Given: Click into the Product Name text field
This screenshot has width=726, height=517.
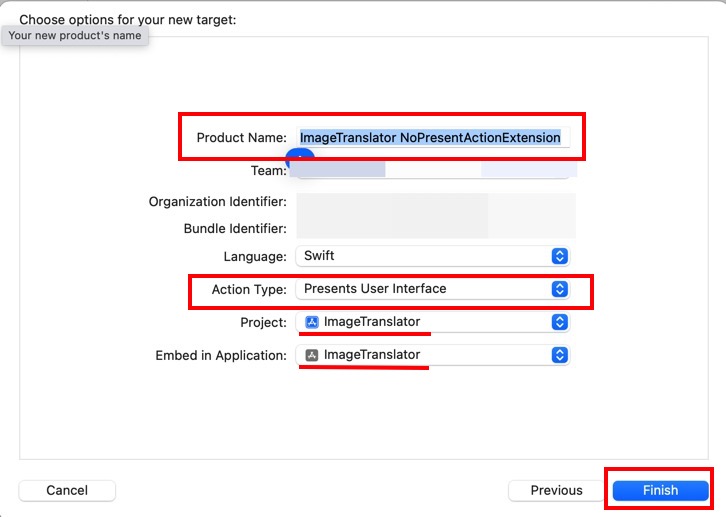Looking at the screenshot, I should (x=432, y=137).
